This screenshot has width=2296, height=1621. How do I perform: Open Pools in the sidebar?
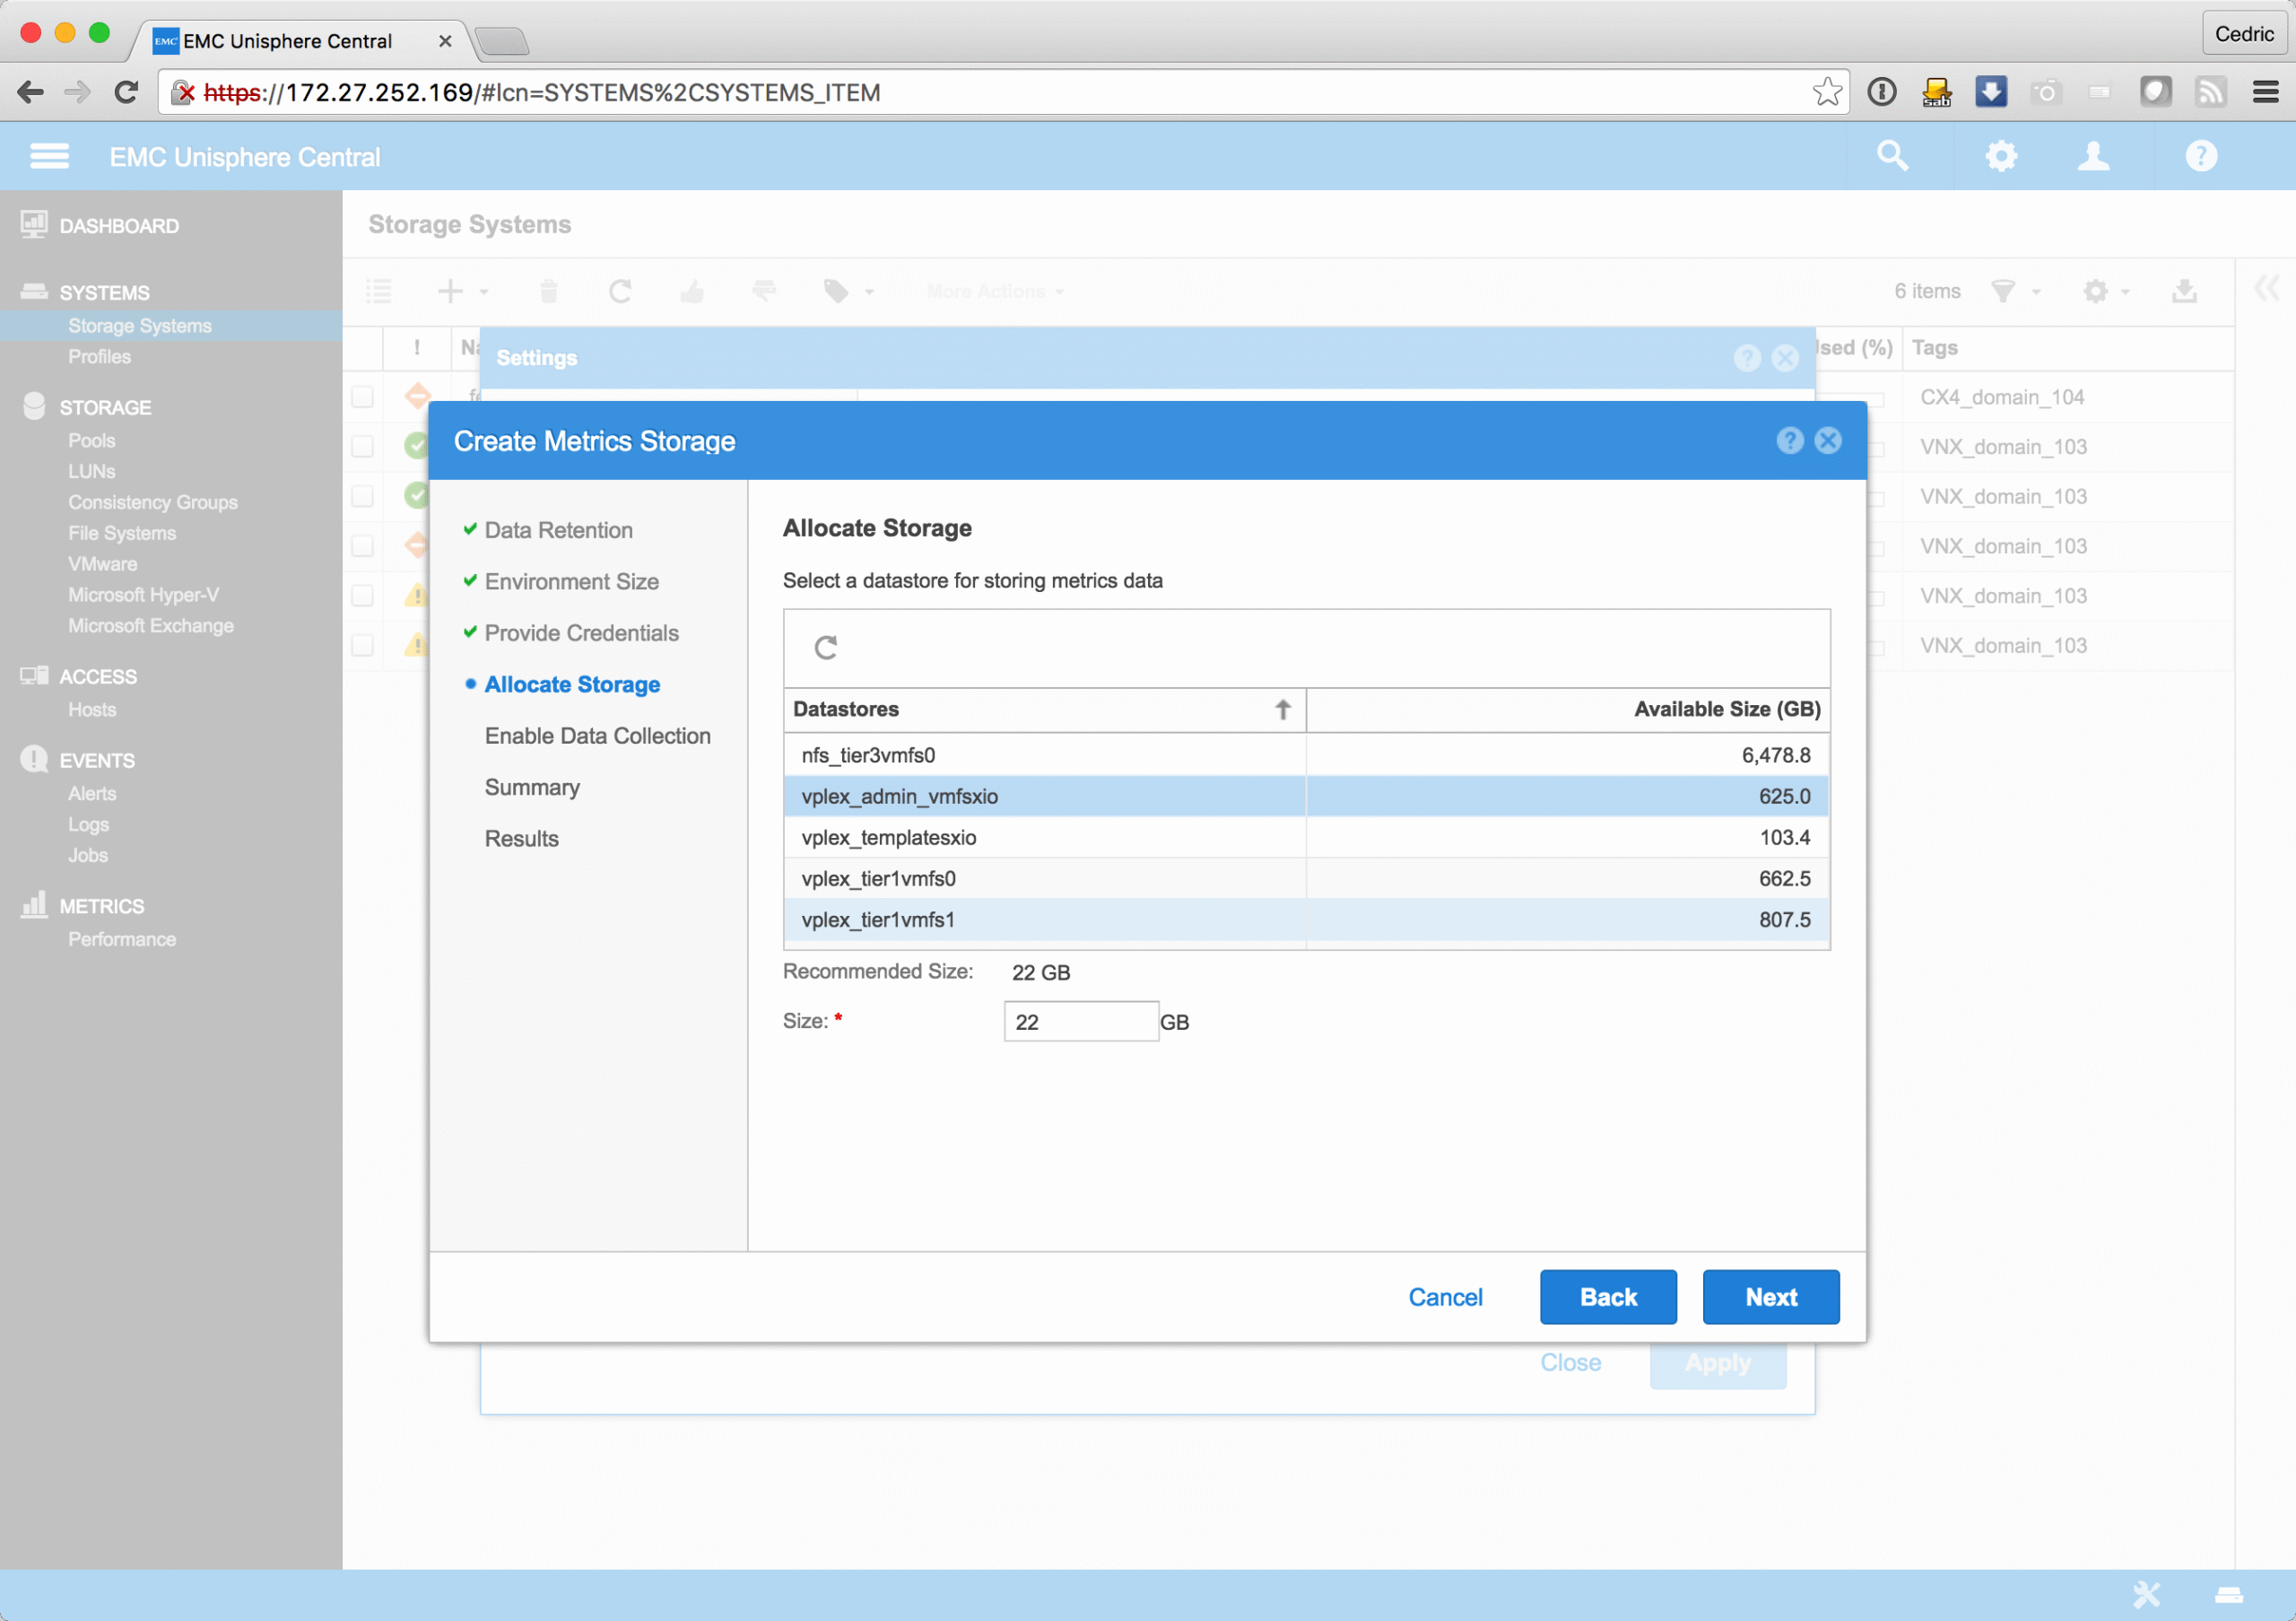[x=91, y=441]
